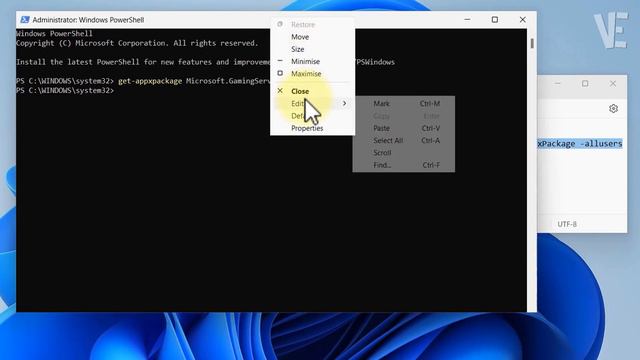Screen dimensions: 640x360
Task: Click the PowerShell icon in the title bar
Action: click(x=25, y=20)
